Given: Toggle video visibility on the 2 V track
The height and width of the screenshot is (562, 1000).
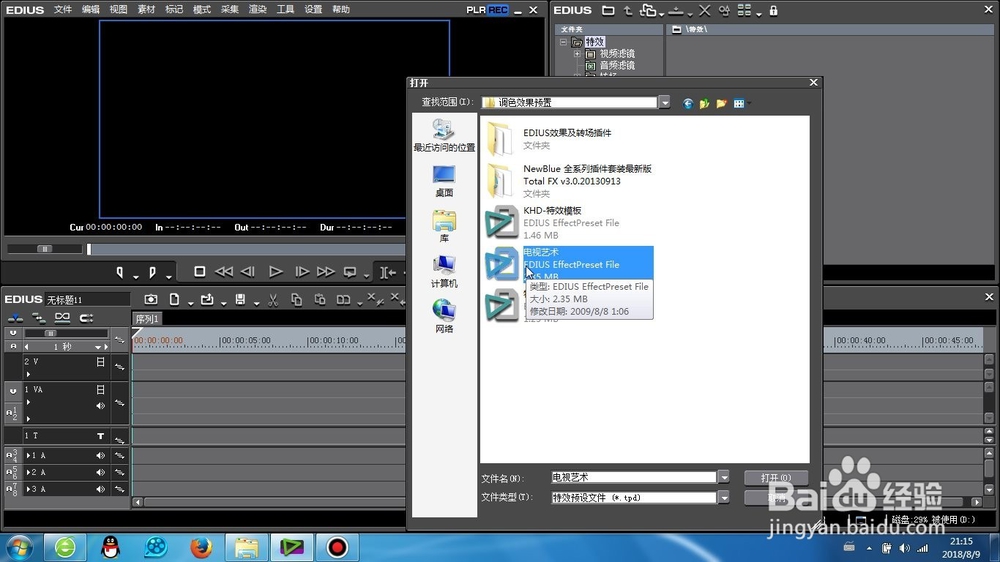Looking at the screenshot, I should pyautogui.click(x=101, y=362).
